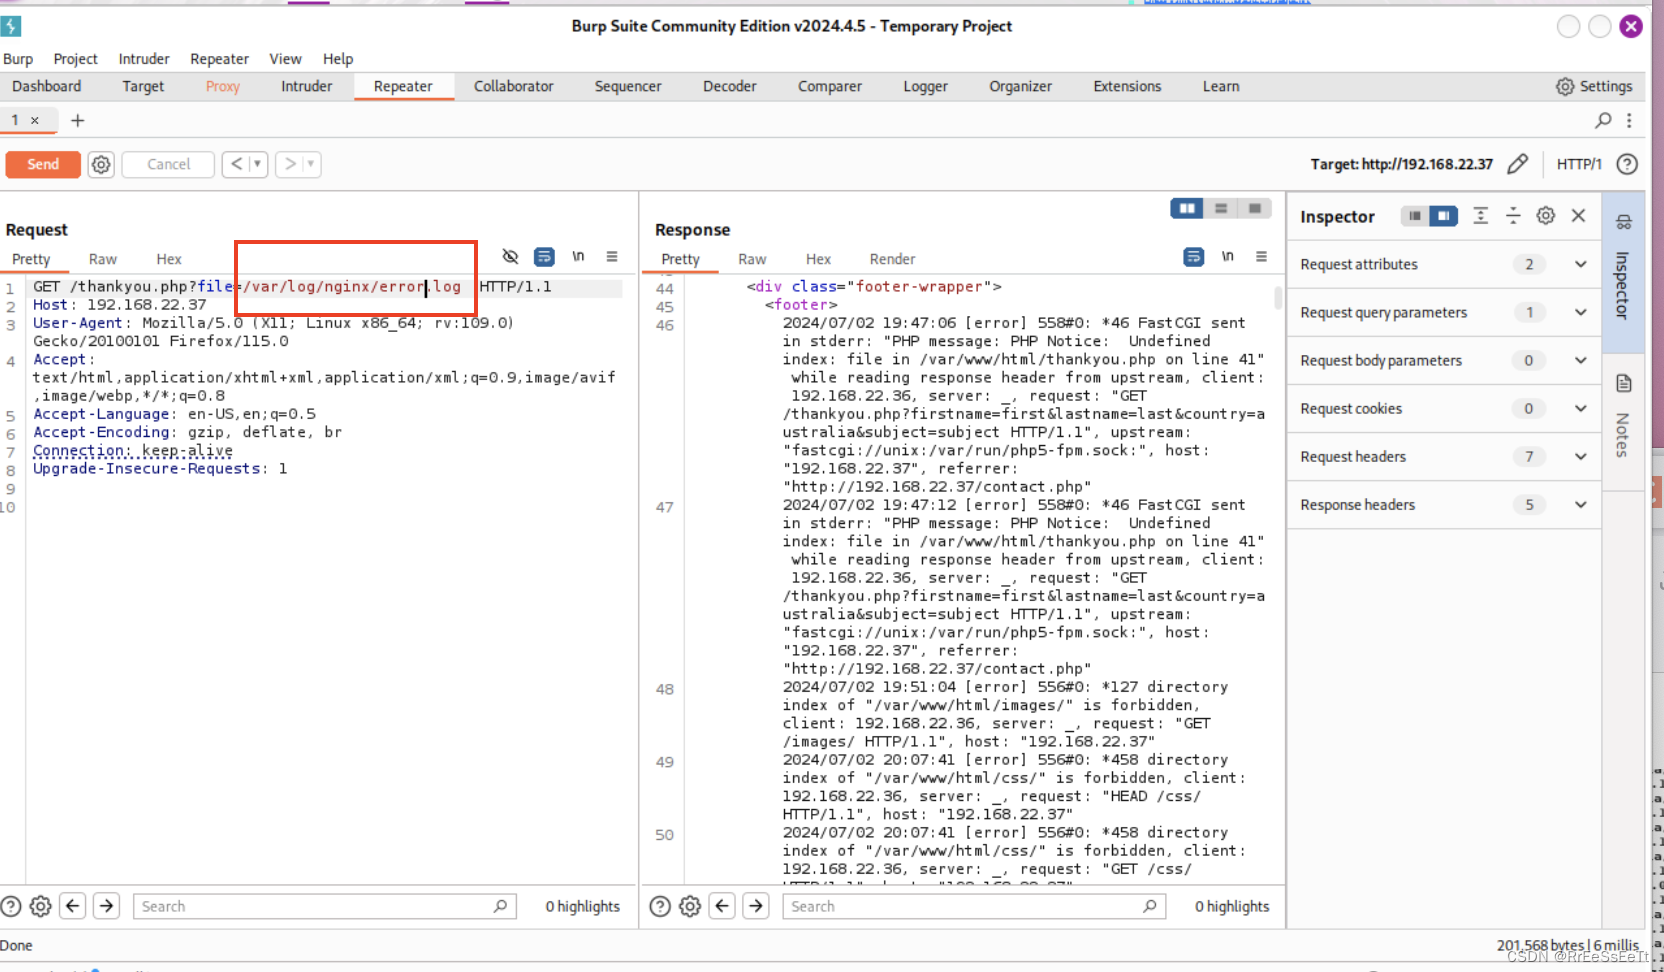Select combined tabbed request/response layout
The width and height of the screenshot is (1664, 972).
(1255, 208)
